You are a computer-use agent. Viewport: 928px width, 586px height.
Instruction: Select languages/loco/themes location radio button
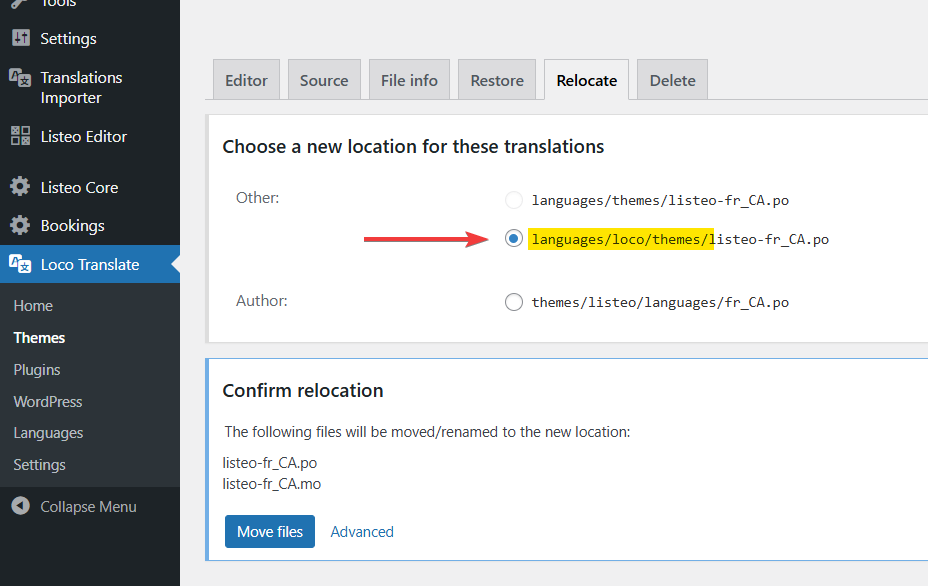point(514,239)
